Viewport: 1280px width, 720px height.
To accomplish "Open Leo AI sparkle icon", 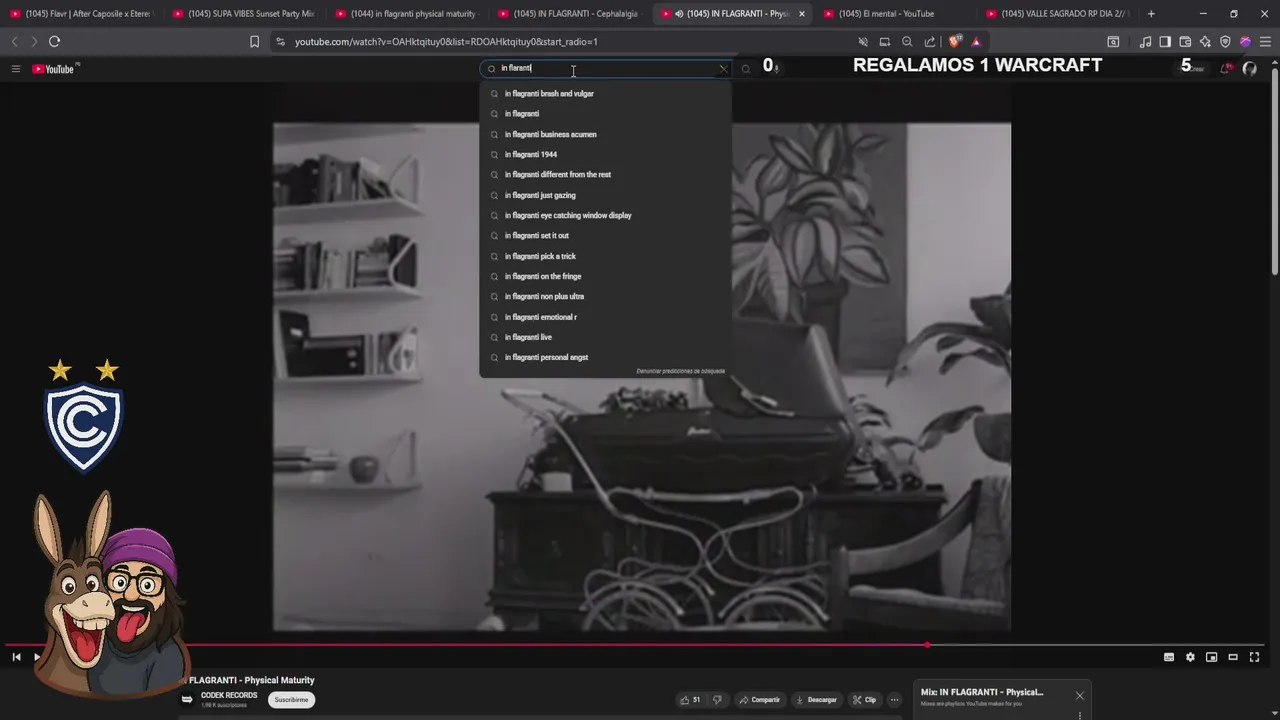I will coord(1205,42).
